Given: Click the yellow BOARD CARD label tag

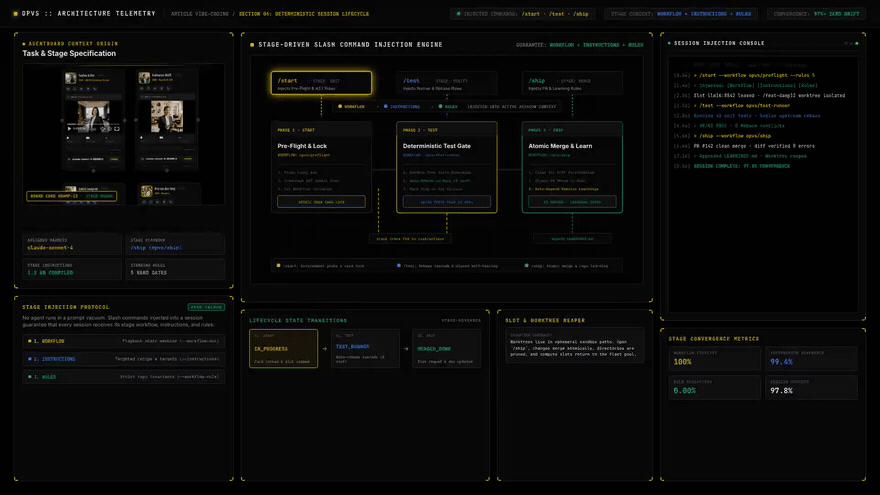Looking at the screenshot, I should (x=71, y=196).
